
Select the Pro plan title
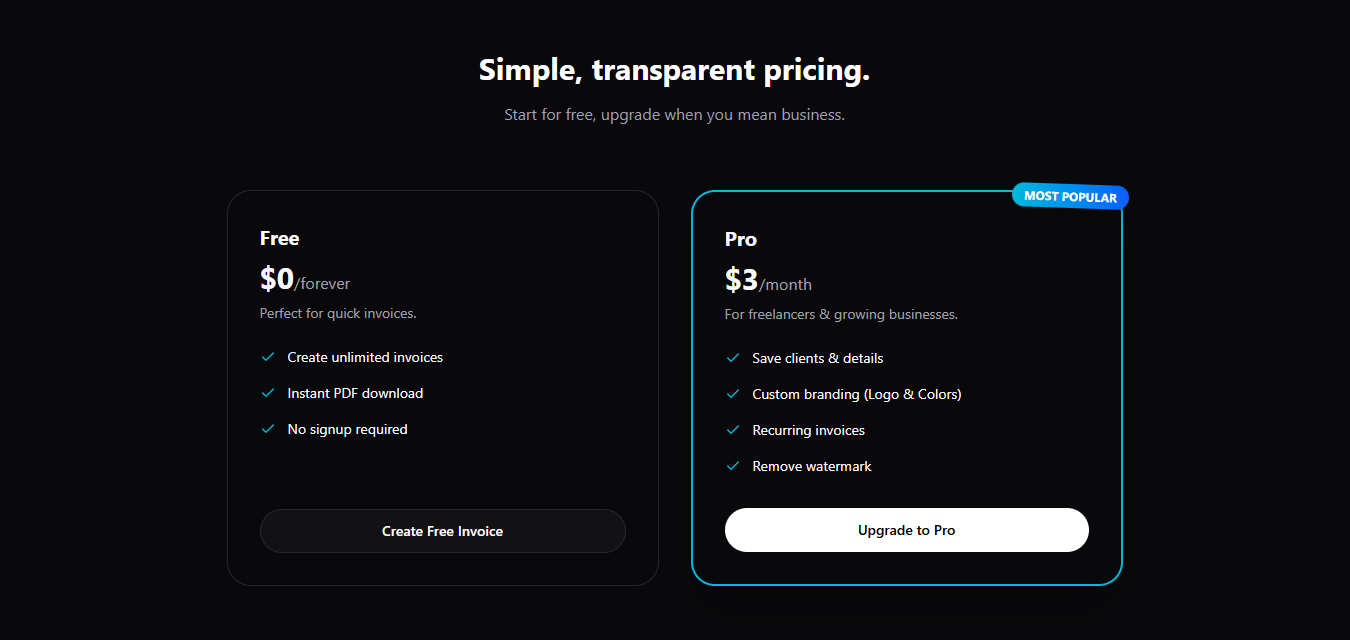pos(741,239)
